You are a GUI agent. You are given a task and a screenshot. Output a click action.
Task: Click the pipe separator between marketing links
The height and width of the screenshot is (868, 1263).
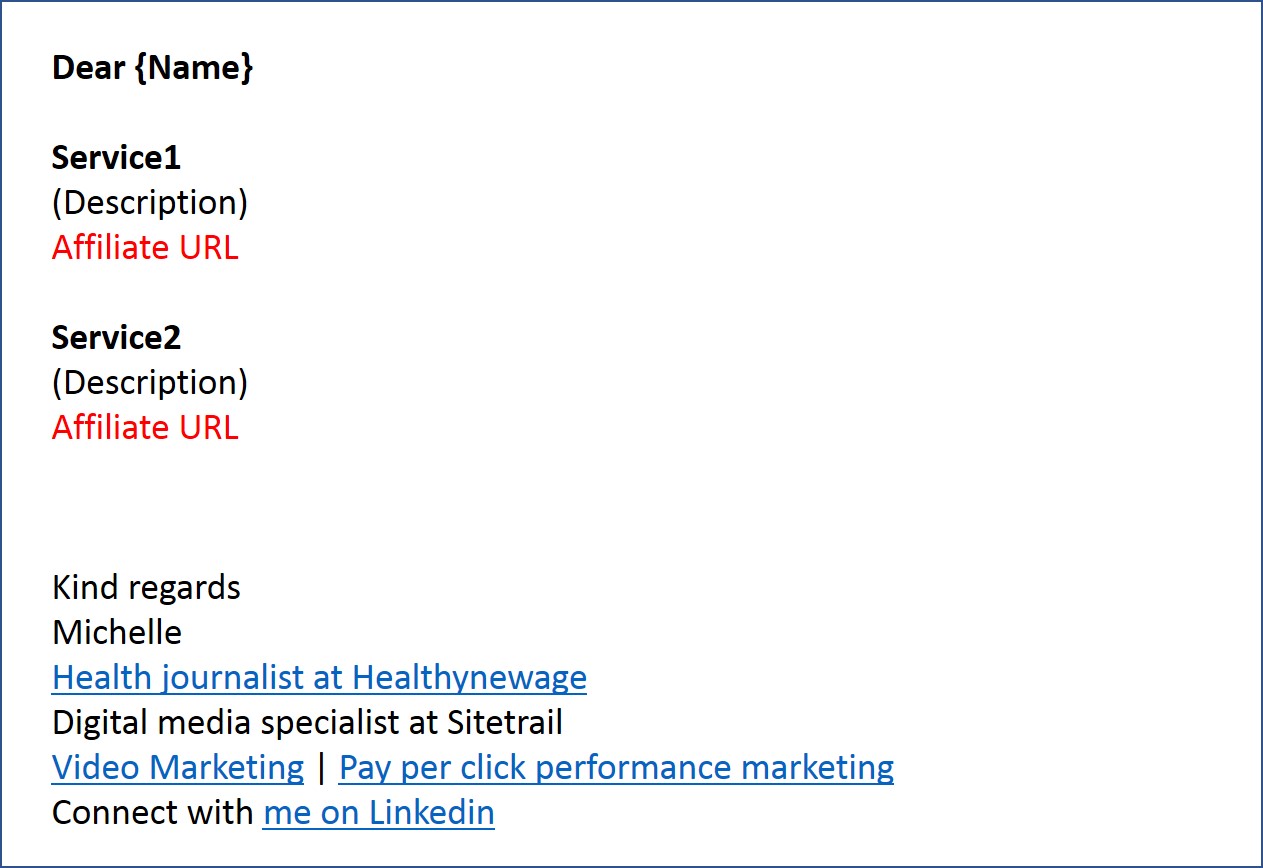click(x=321, y=768)
